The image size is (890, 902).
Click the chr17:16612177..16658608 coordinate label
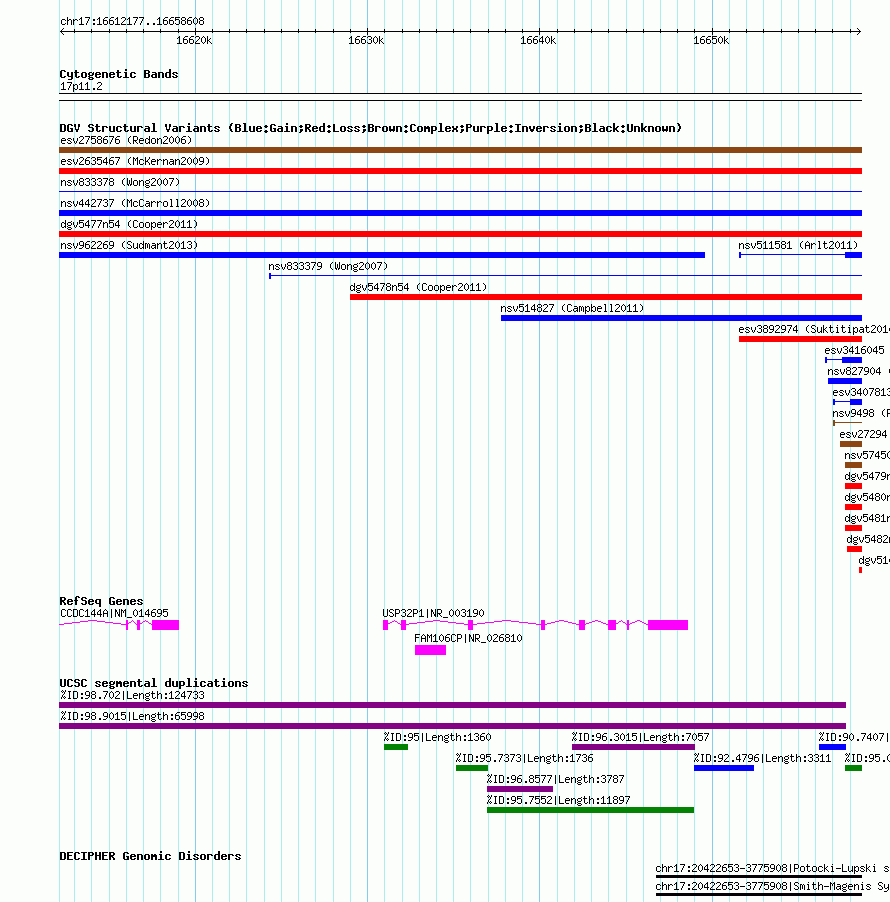(132, 22)
